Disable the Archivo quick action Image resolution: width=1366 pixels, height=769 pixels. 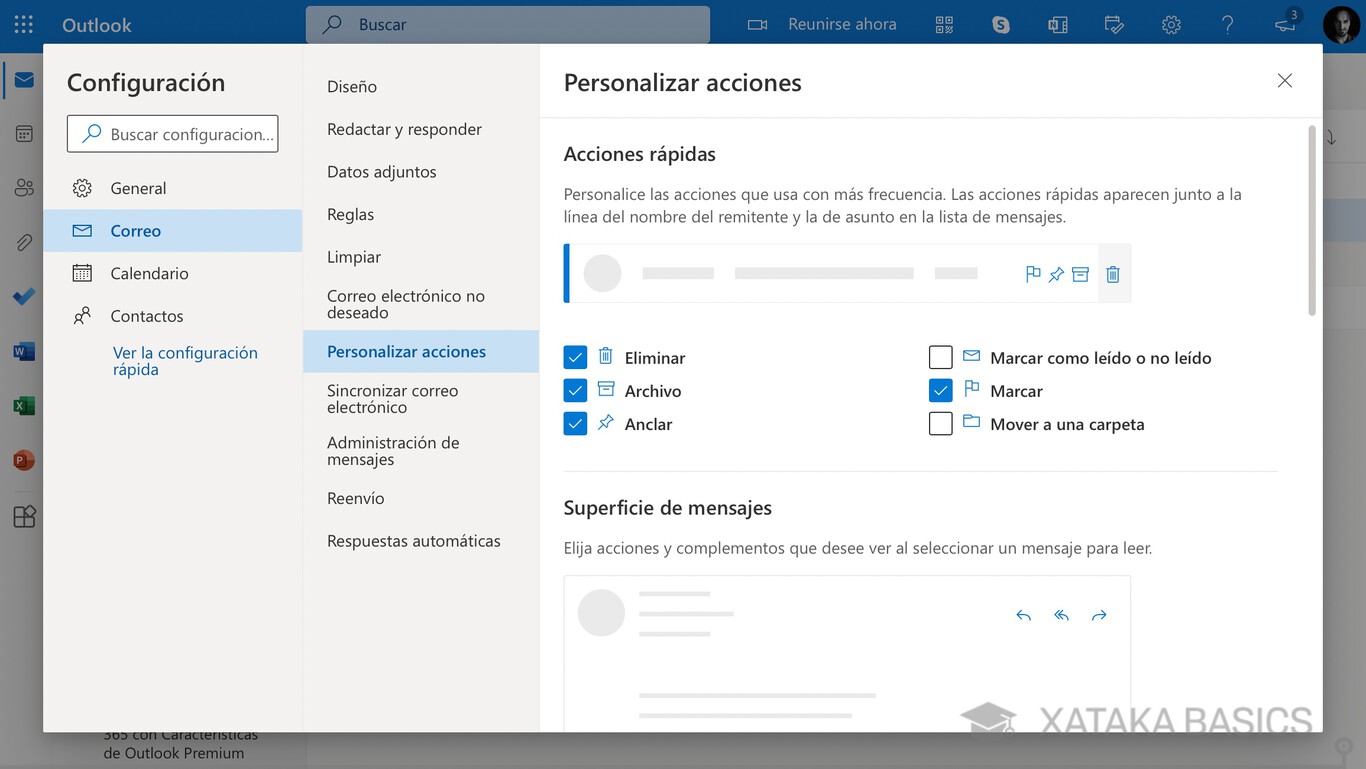click(575, 390)
